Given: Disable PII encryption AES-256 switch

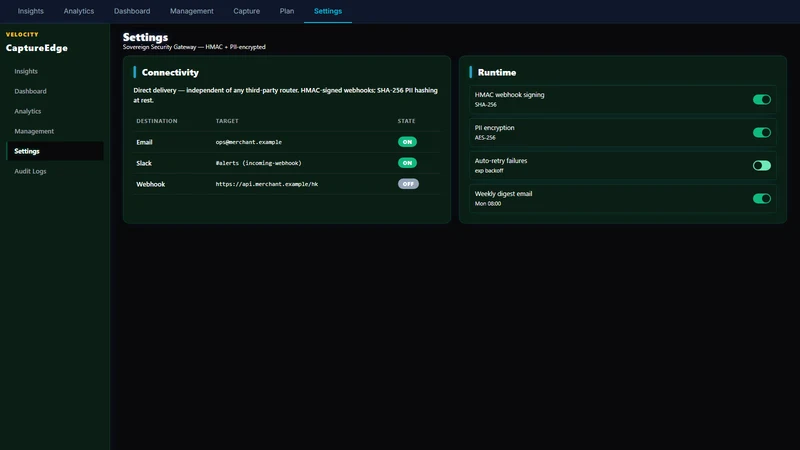Looking at the screenshot, I should point(762,133).
